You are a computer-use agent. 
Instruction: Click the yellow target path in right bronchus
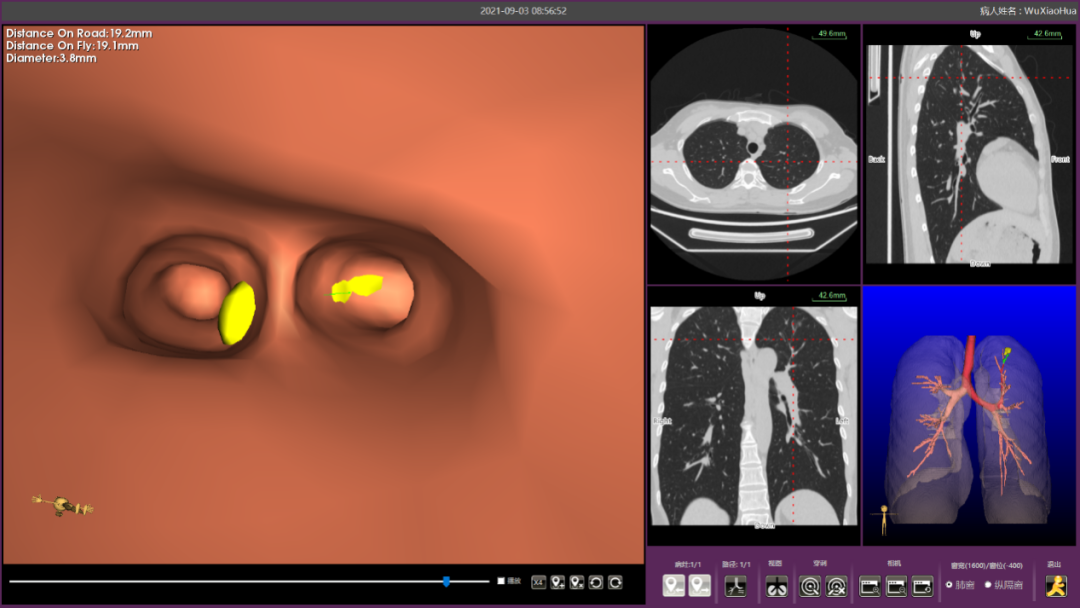coord(357,288)
